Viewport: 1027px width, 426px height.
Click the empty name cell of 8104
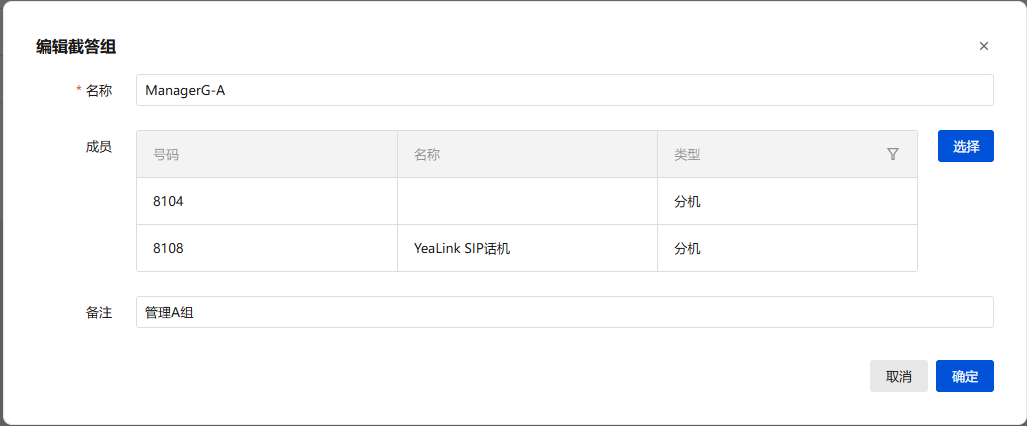[526, 201]
